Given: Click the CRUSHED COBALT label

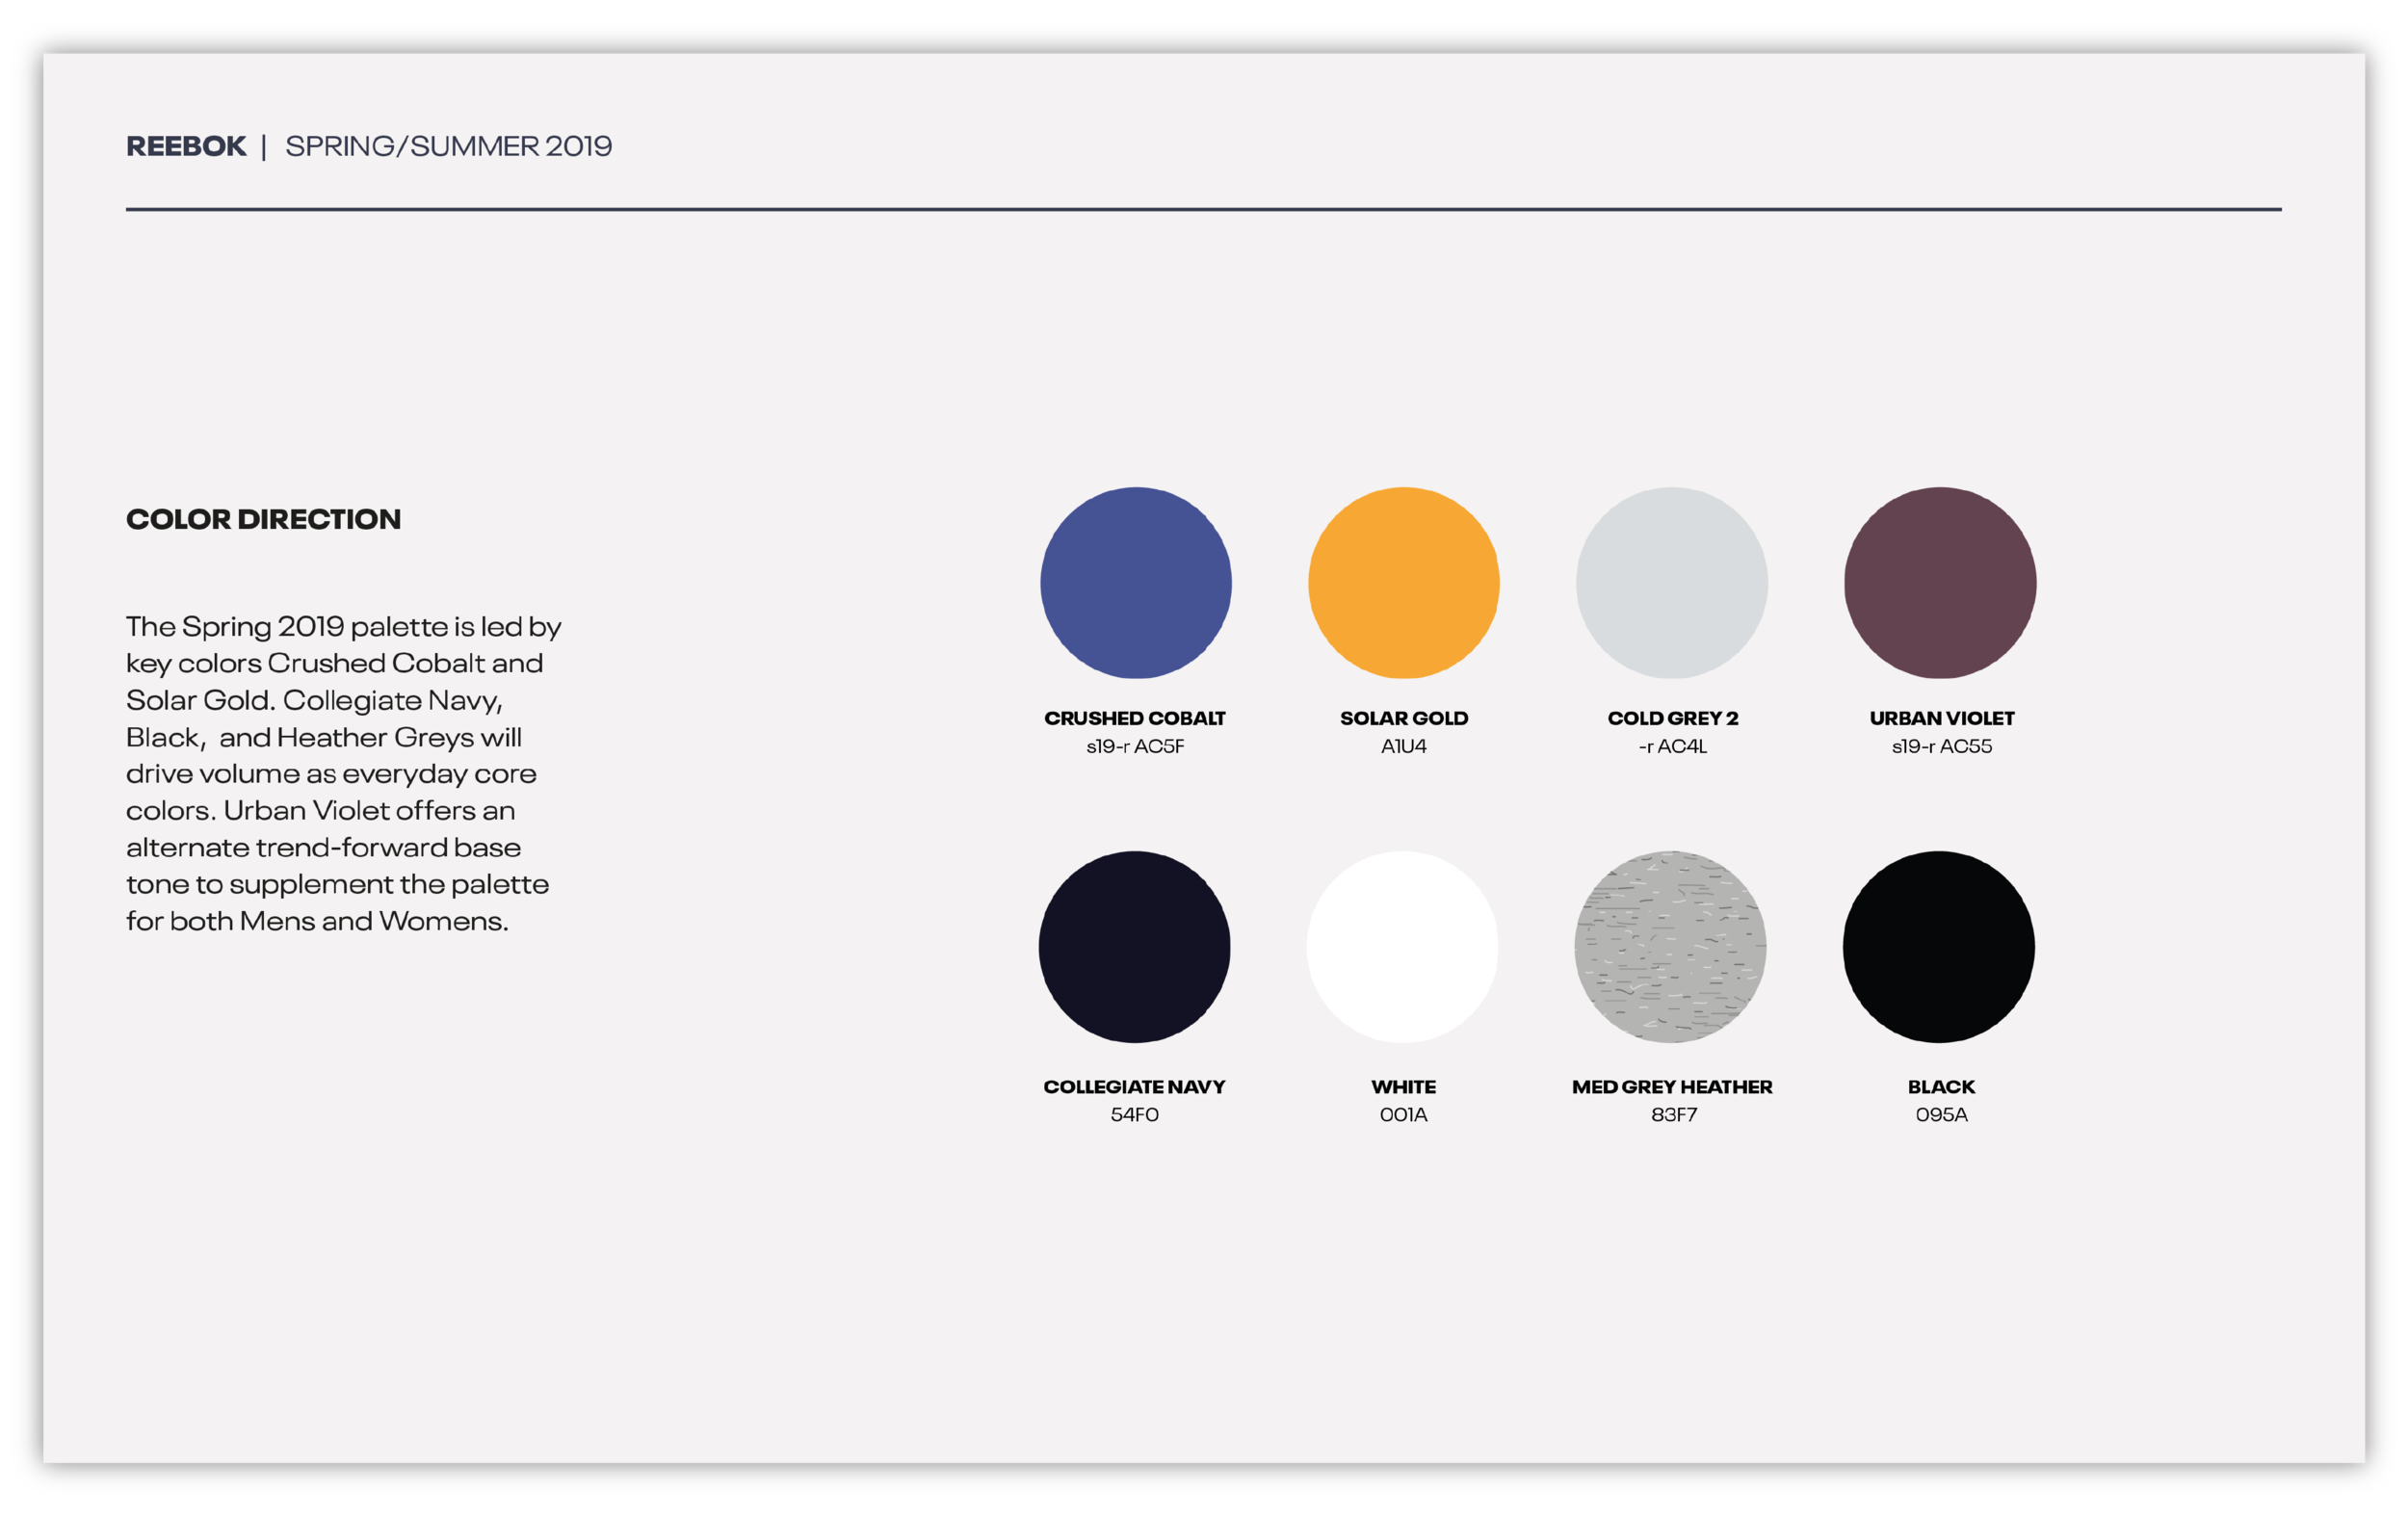Looking at the screenshot, I should [x=1135, y=718].
